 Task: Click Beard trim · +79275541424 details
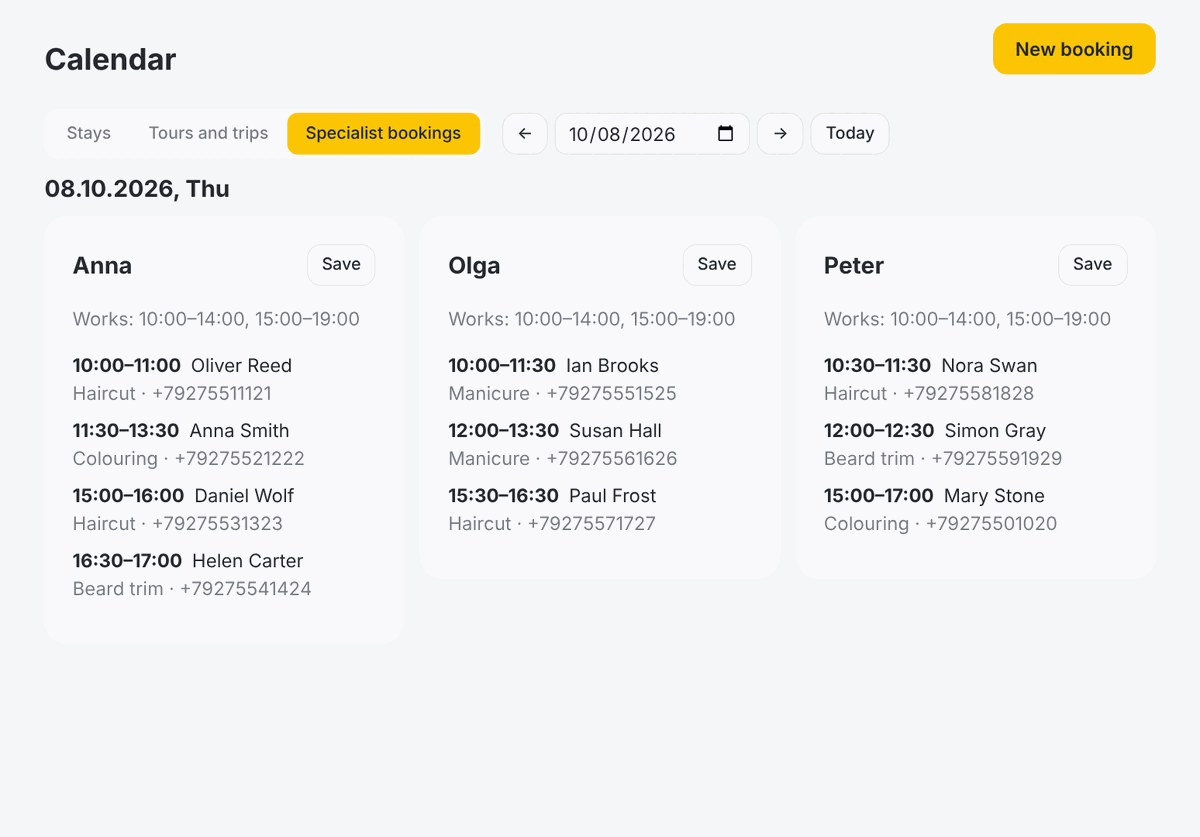192,589
